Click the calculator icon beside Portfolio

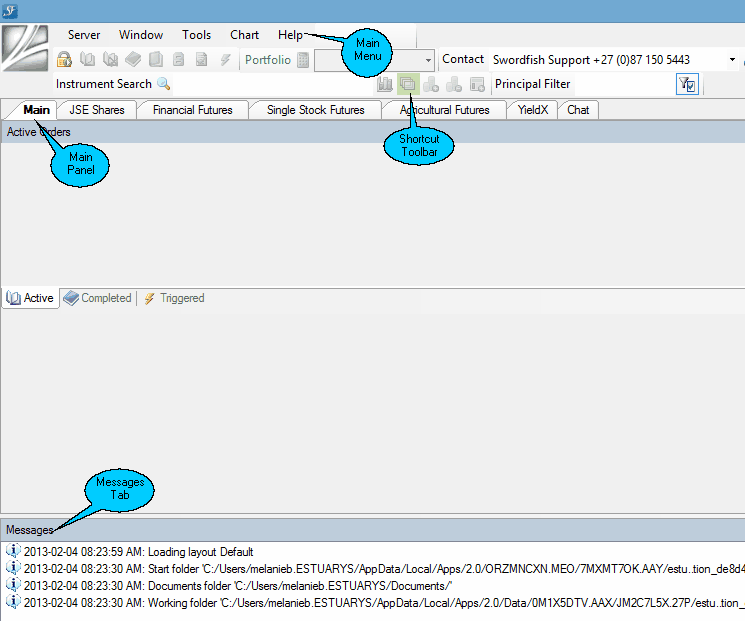point(303,60)
